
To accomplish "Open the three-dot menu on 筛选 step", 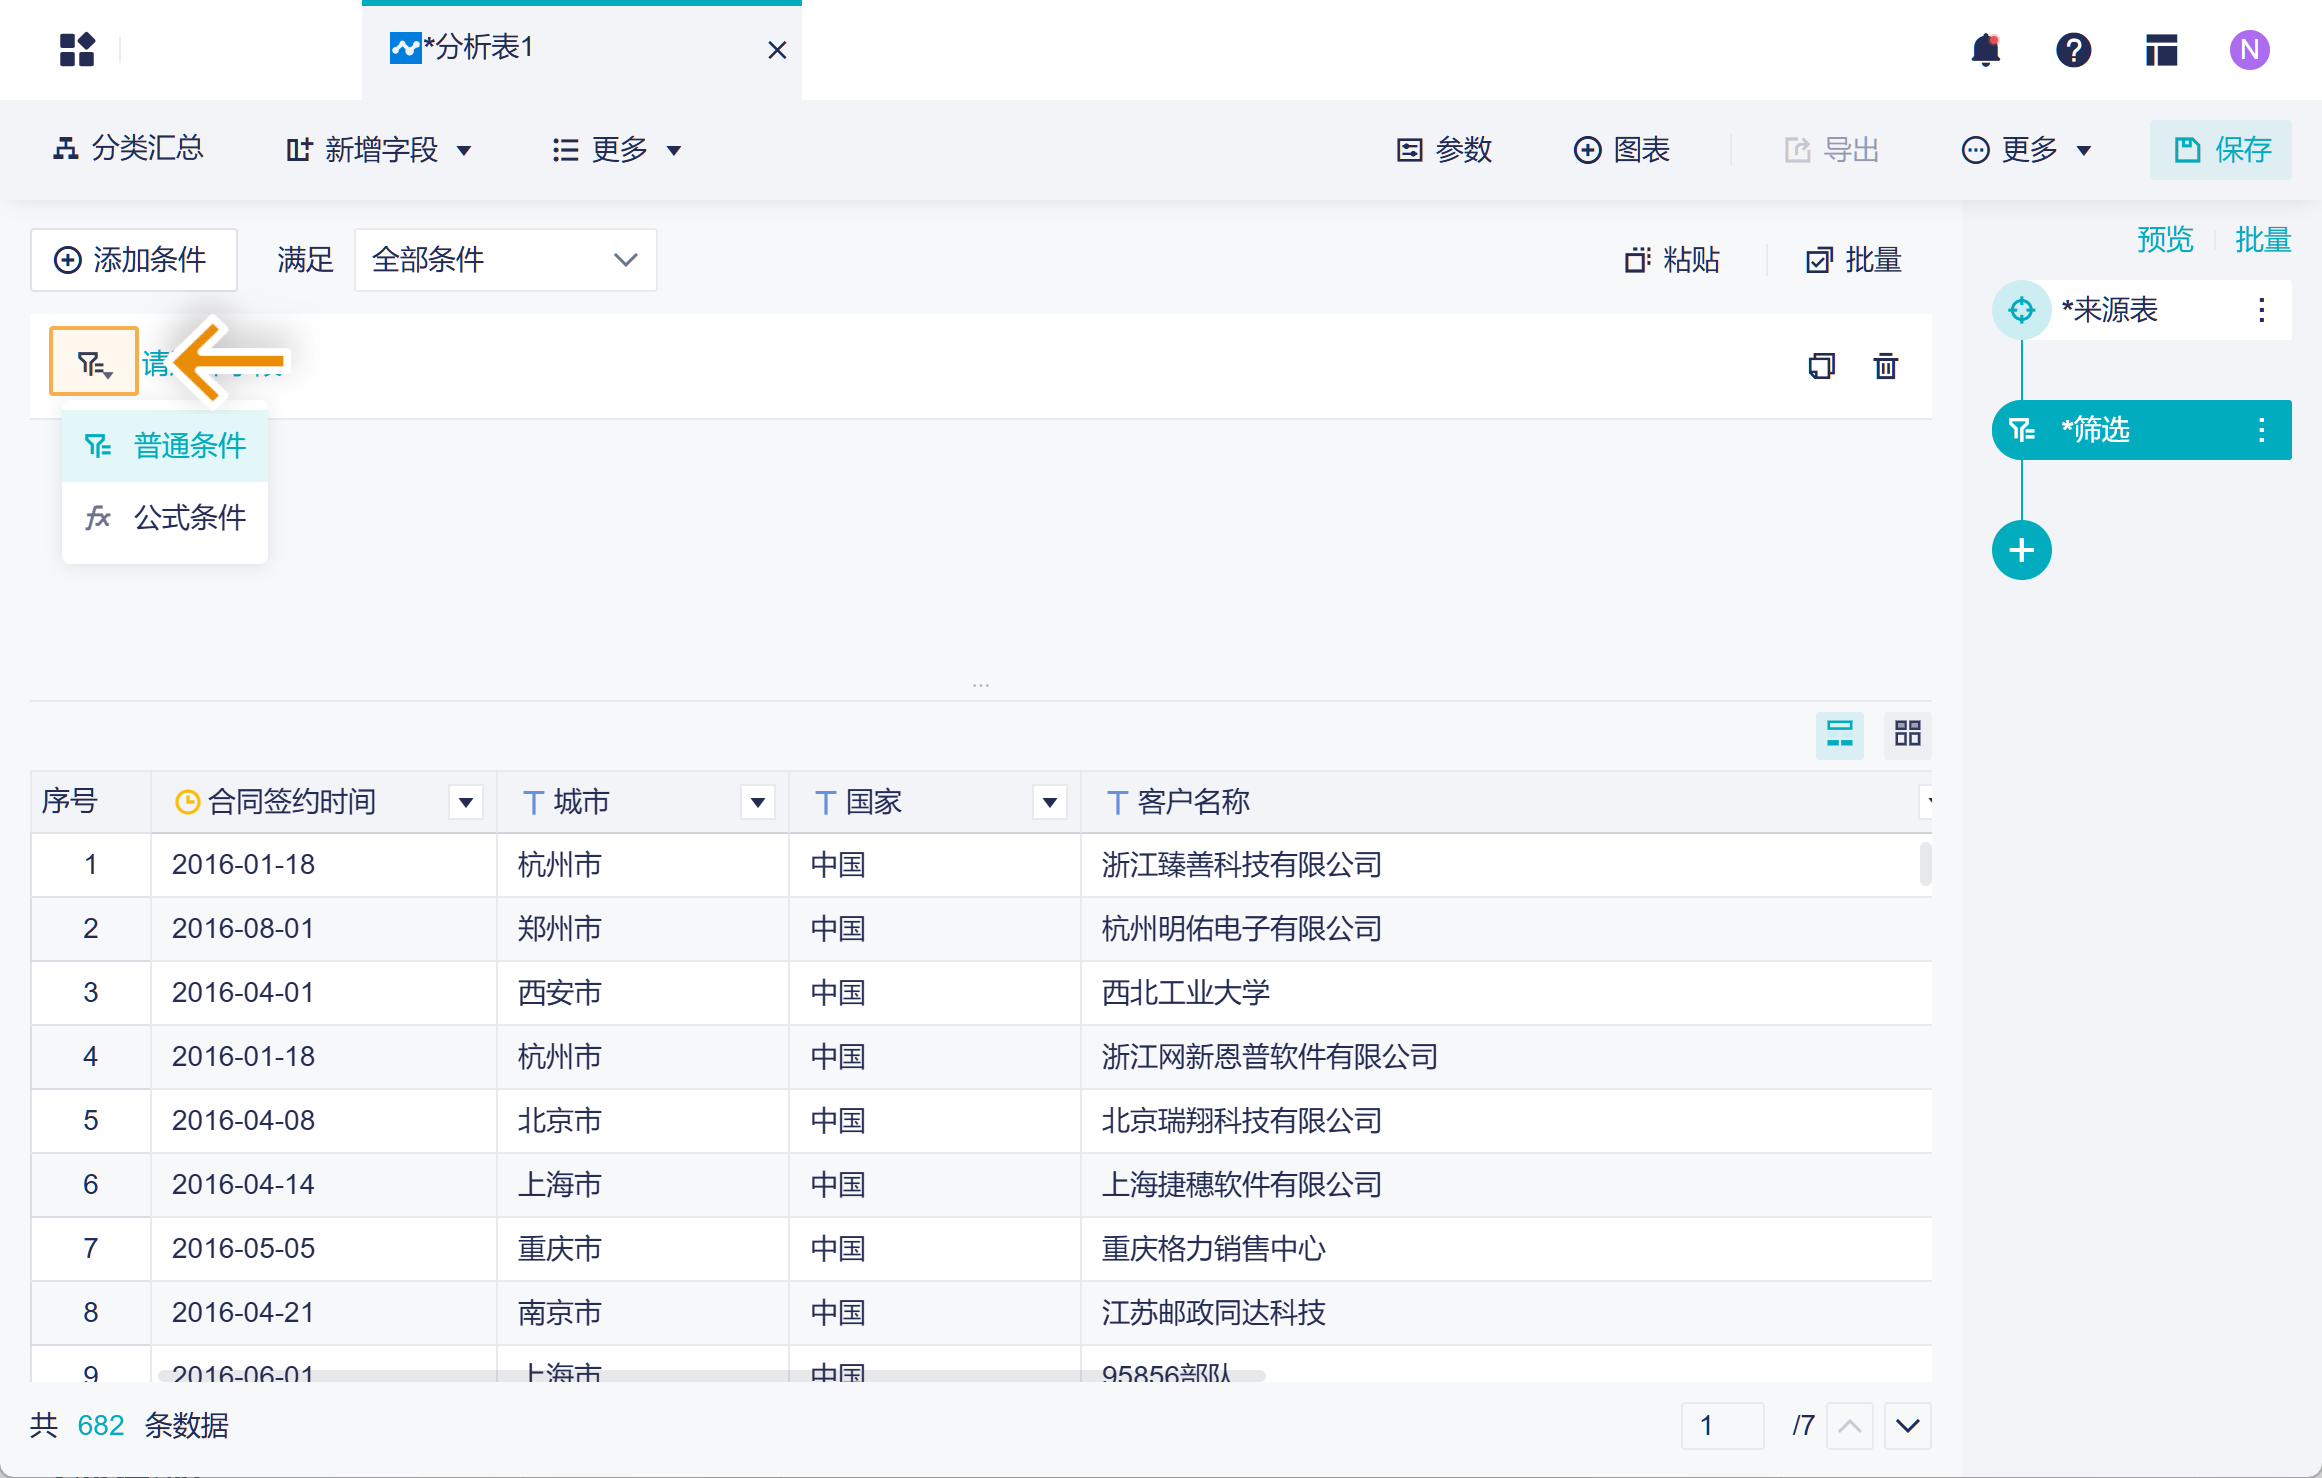I will (x=2261, y=430).
